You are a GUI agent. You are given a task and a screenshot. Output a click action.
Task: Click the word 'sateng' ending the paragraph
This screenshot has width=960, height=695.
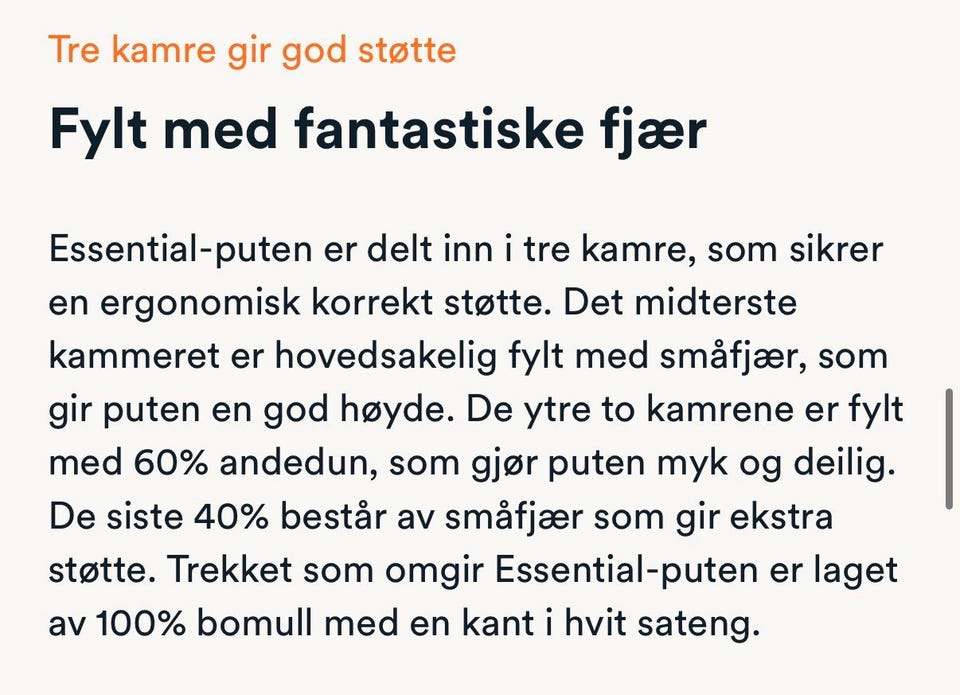[x=699, y=625]
